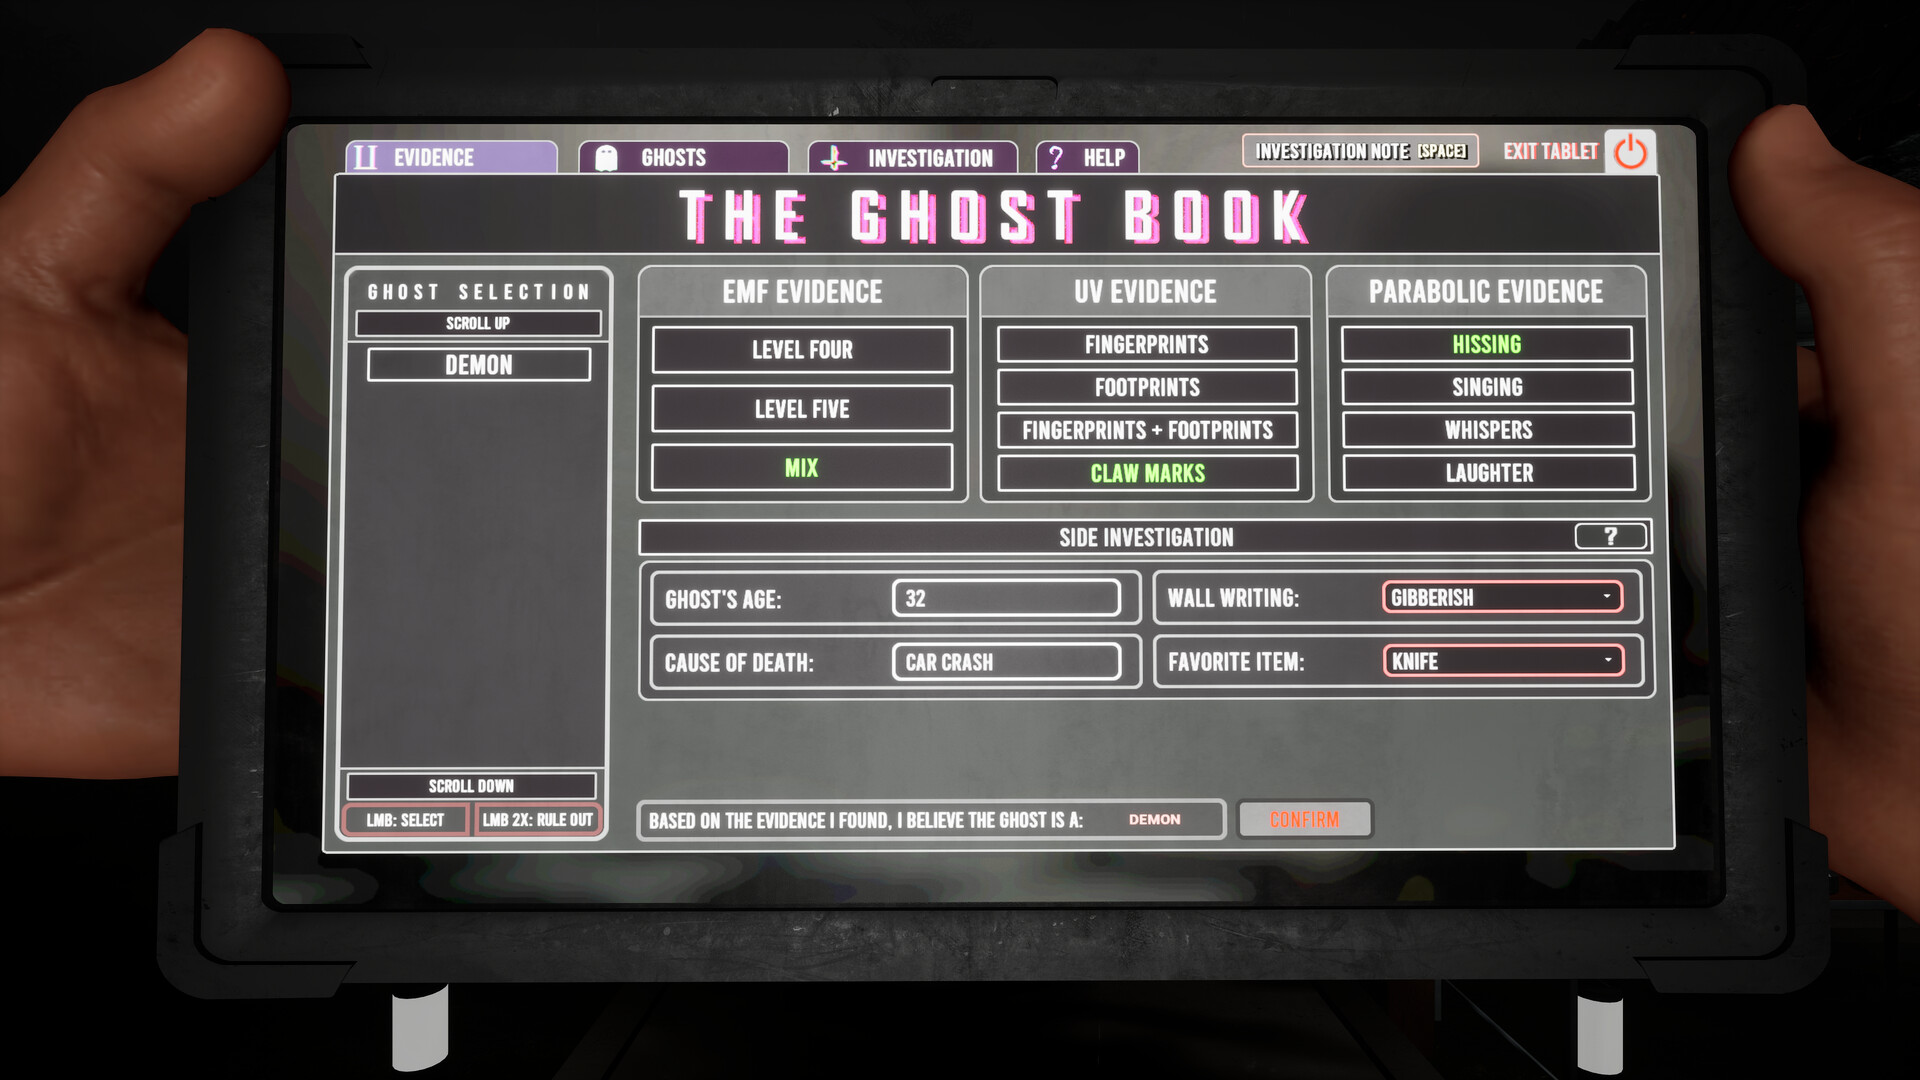
Task: Click the pillar icon on the Evidence tab
Action: 365,156
